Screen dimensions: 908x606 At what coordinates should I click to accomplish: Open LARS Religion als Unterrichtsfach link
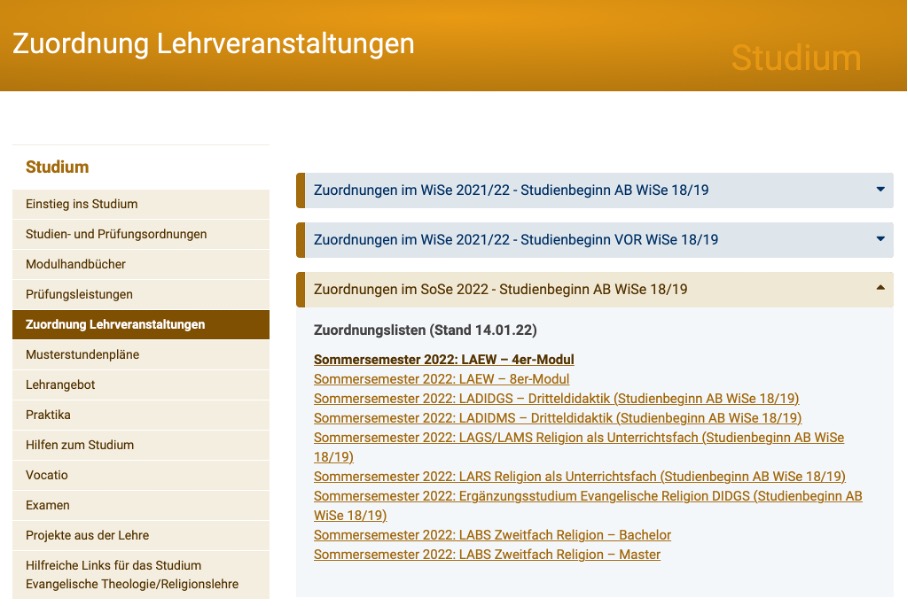(580, 476)
